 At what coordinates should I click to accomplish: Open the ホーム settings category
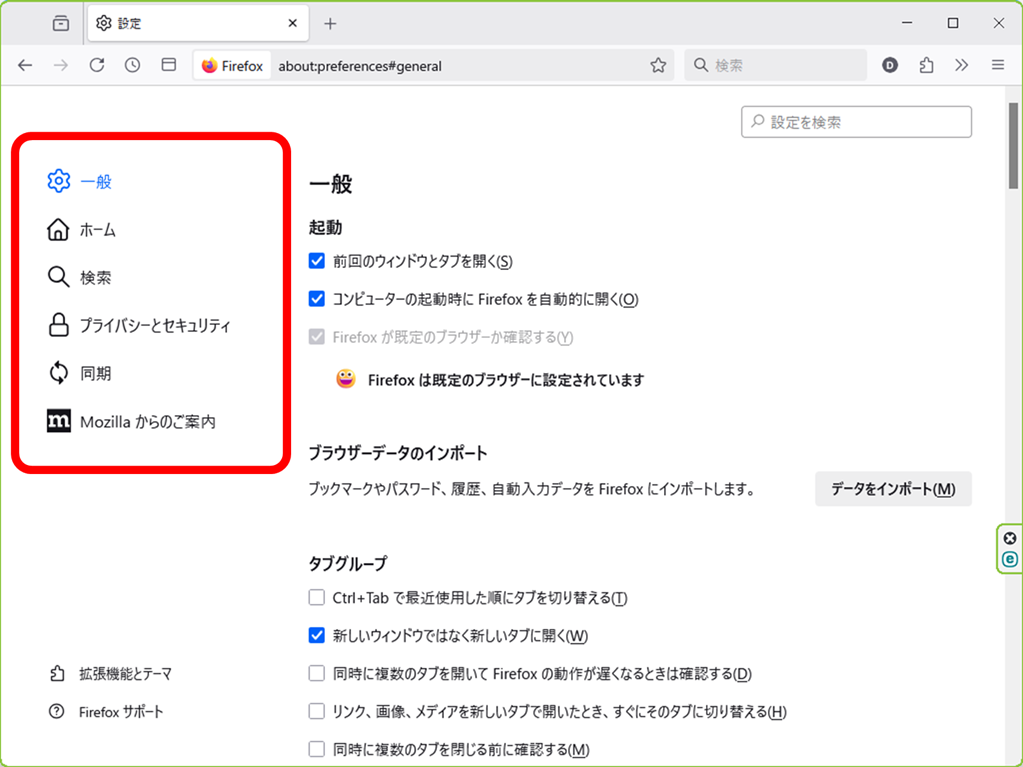point(98,230)
